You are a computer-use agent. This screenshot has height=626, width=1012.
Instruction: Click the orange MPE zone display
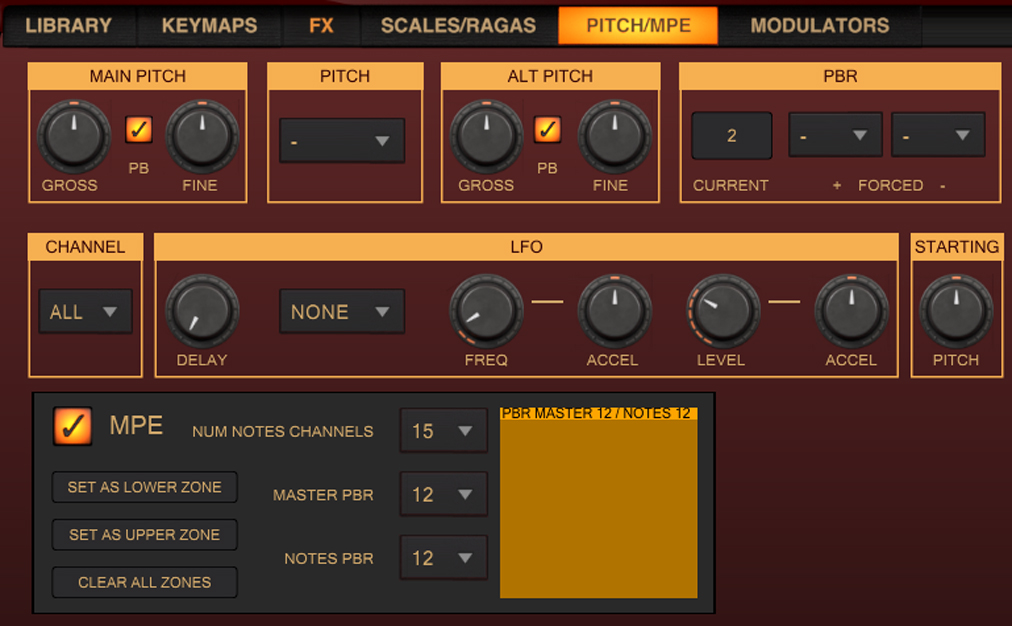[x=598, y=503]
